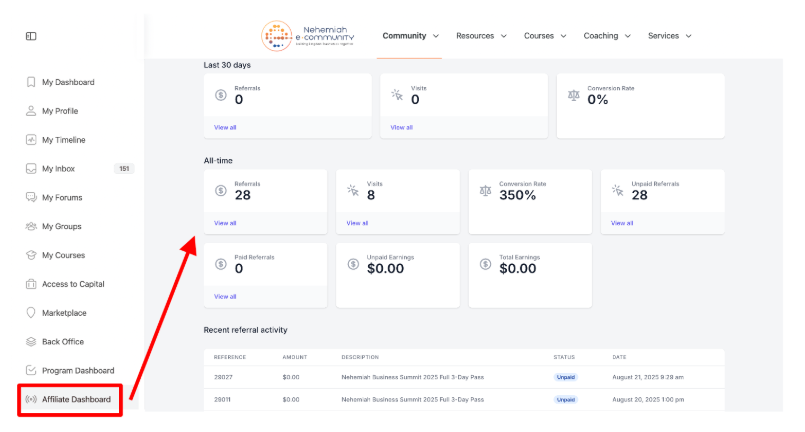The image size is (805, 432).
Task: Click the My Dashboard bookmark icon
Action: [31, 82]
